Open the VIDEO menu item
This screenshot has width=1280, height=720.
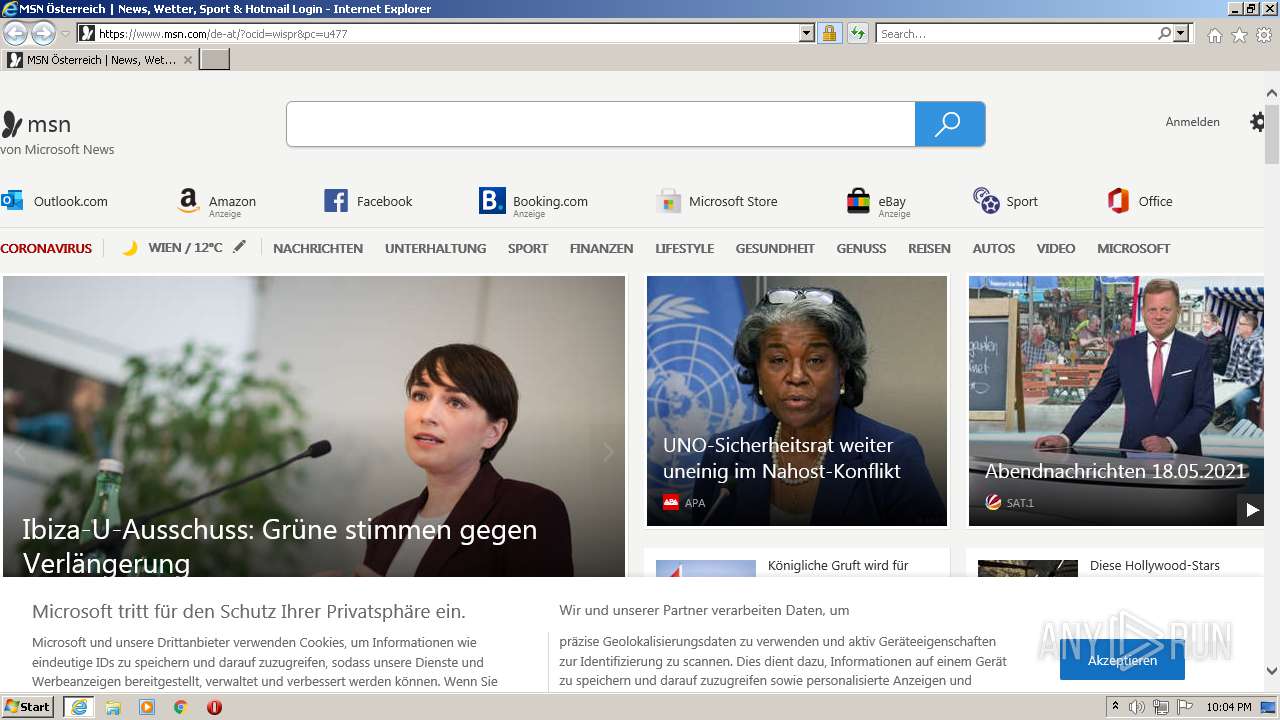tap(1055, 248)
